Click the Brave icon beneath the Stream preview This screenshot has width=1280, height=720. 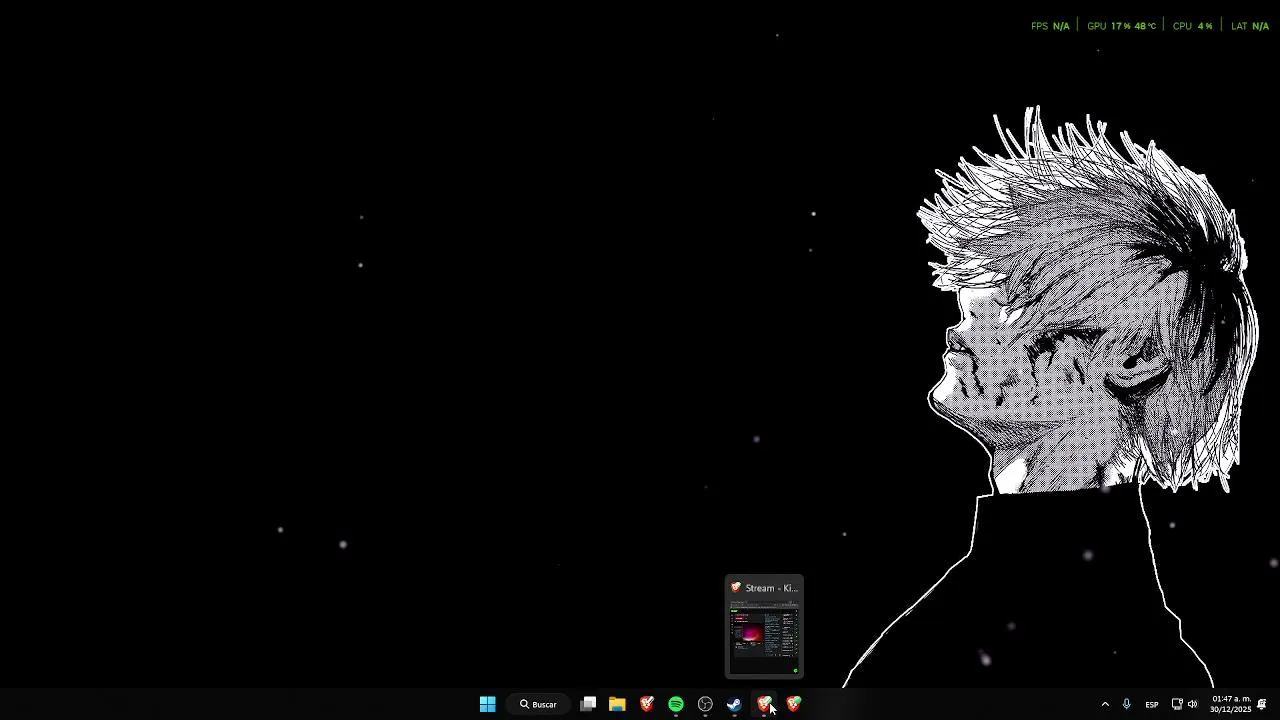pos(764,704)
